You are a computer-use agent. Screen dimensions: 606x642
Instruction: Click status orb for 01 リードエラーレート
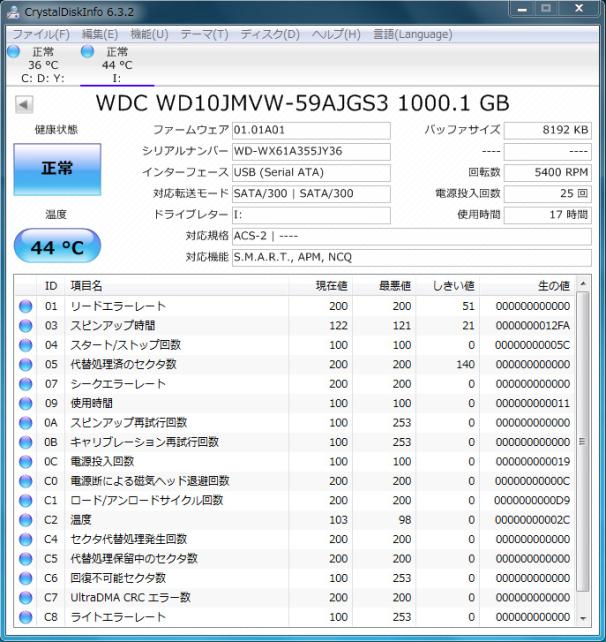(x=25, y=306)
